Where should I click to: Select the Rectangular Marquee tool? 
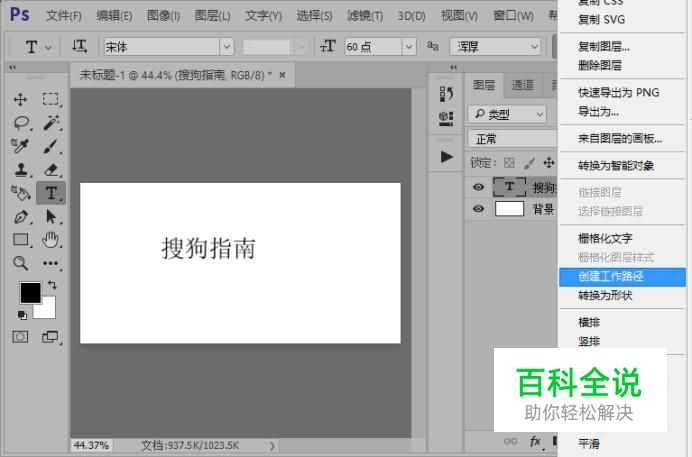point(51,99)
